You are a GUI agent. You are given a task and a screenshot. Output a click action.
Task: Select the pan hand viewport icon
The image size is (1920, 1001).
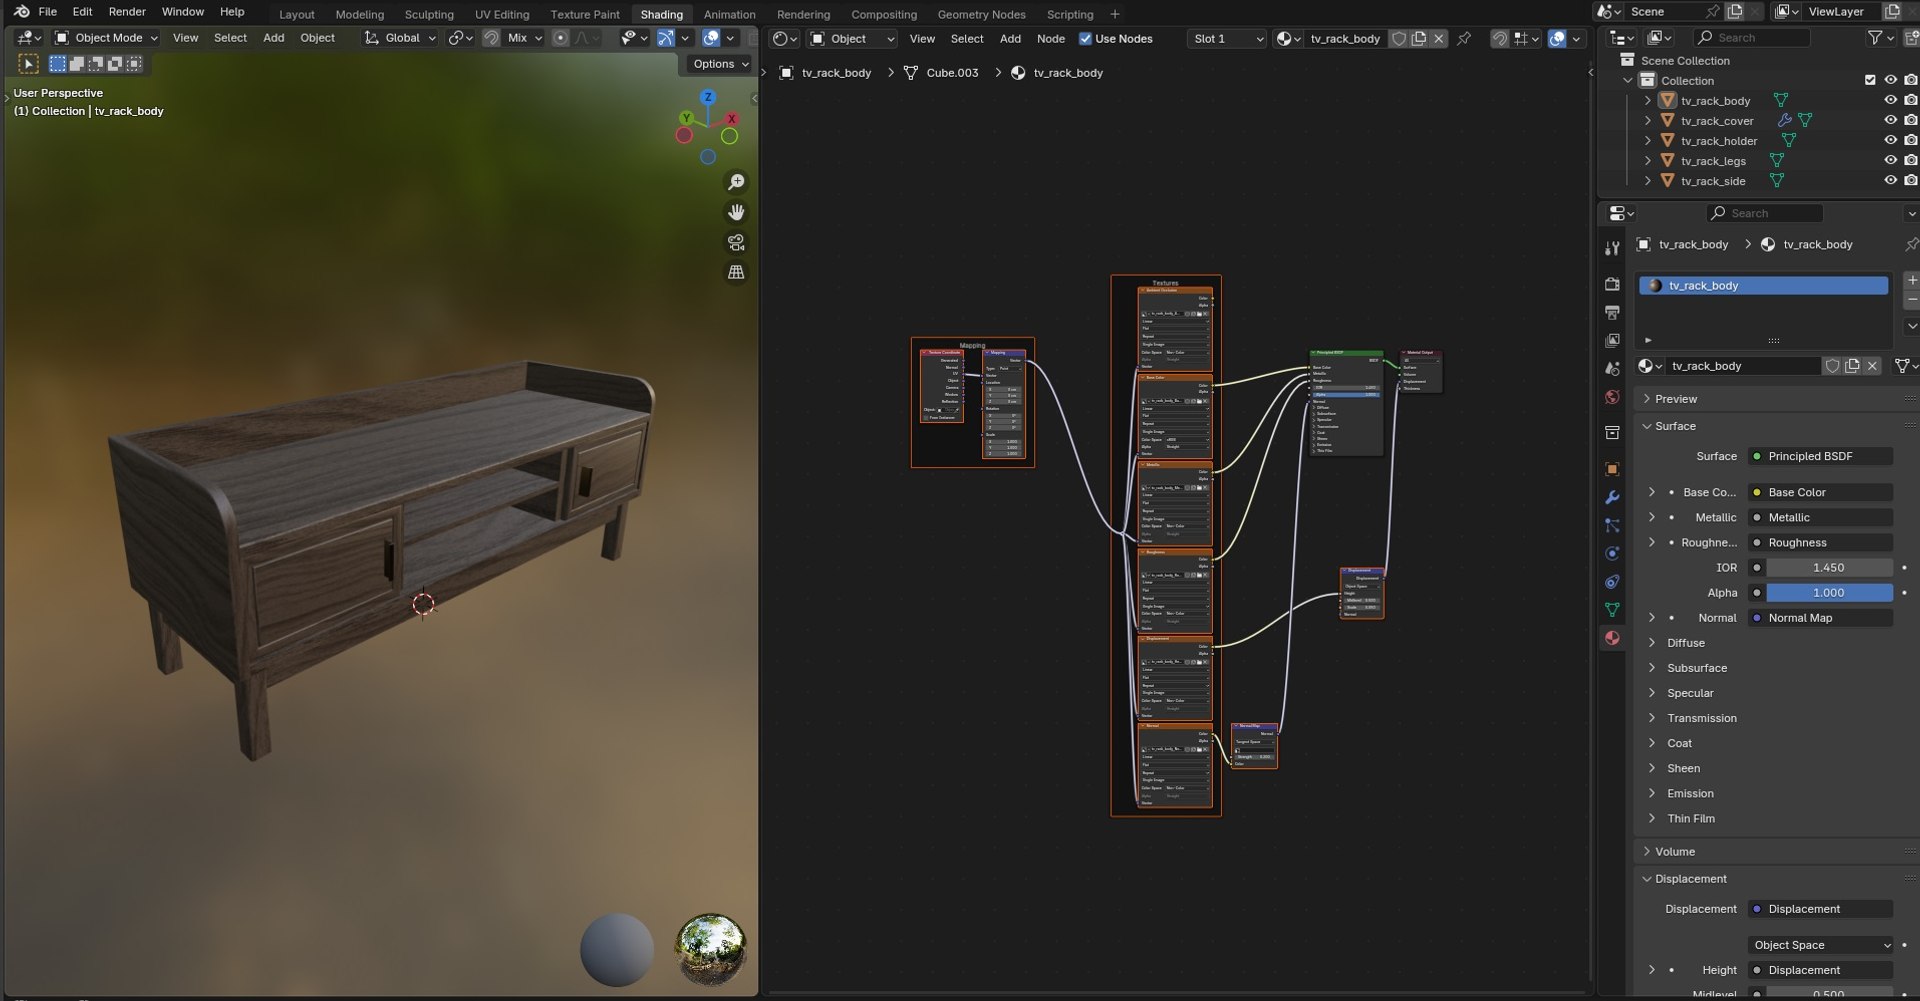point(736,212)
